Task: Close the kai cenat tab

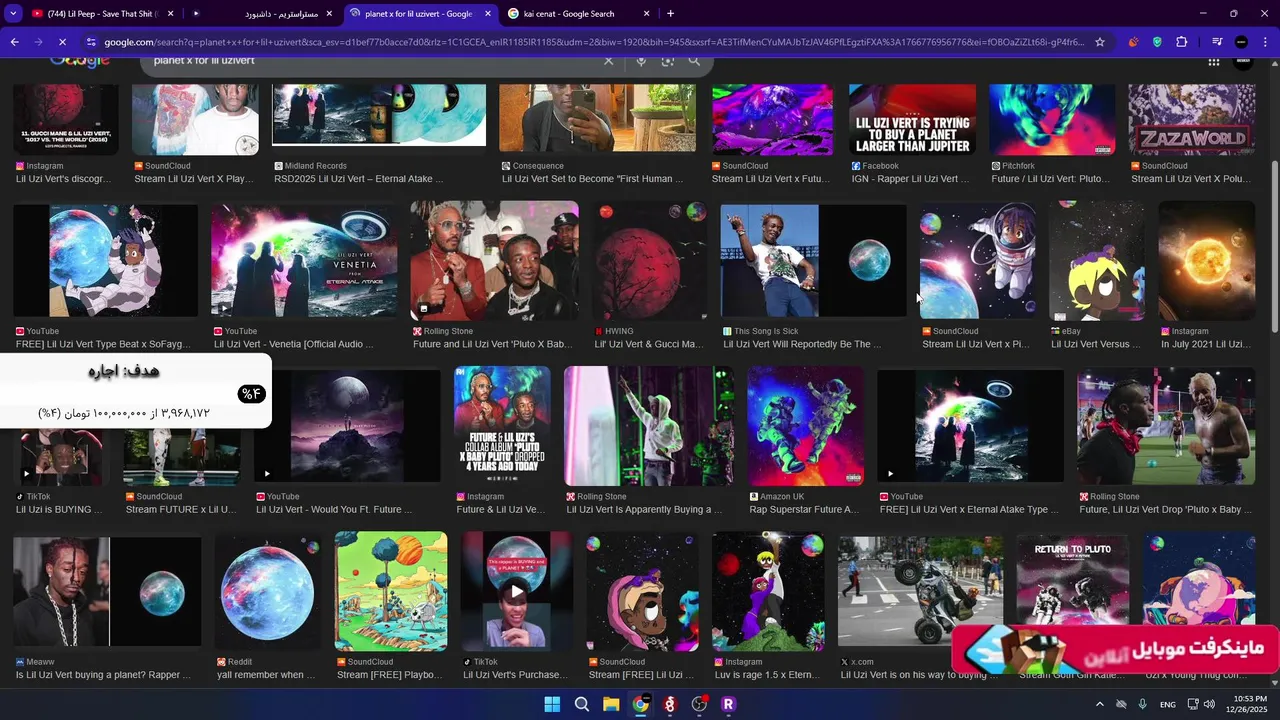Action: click(x=646, y=14)
